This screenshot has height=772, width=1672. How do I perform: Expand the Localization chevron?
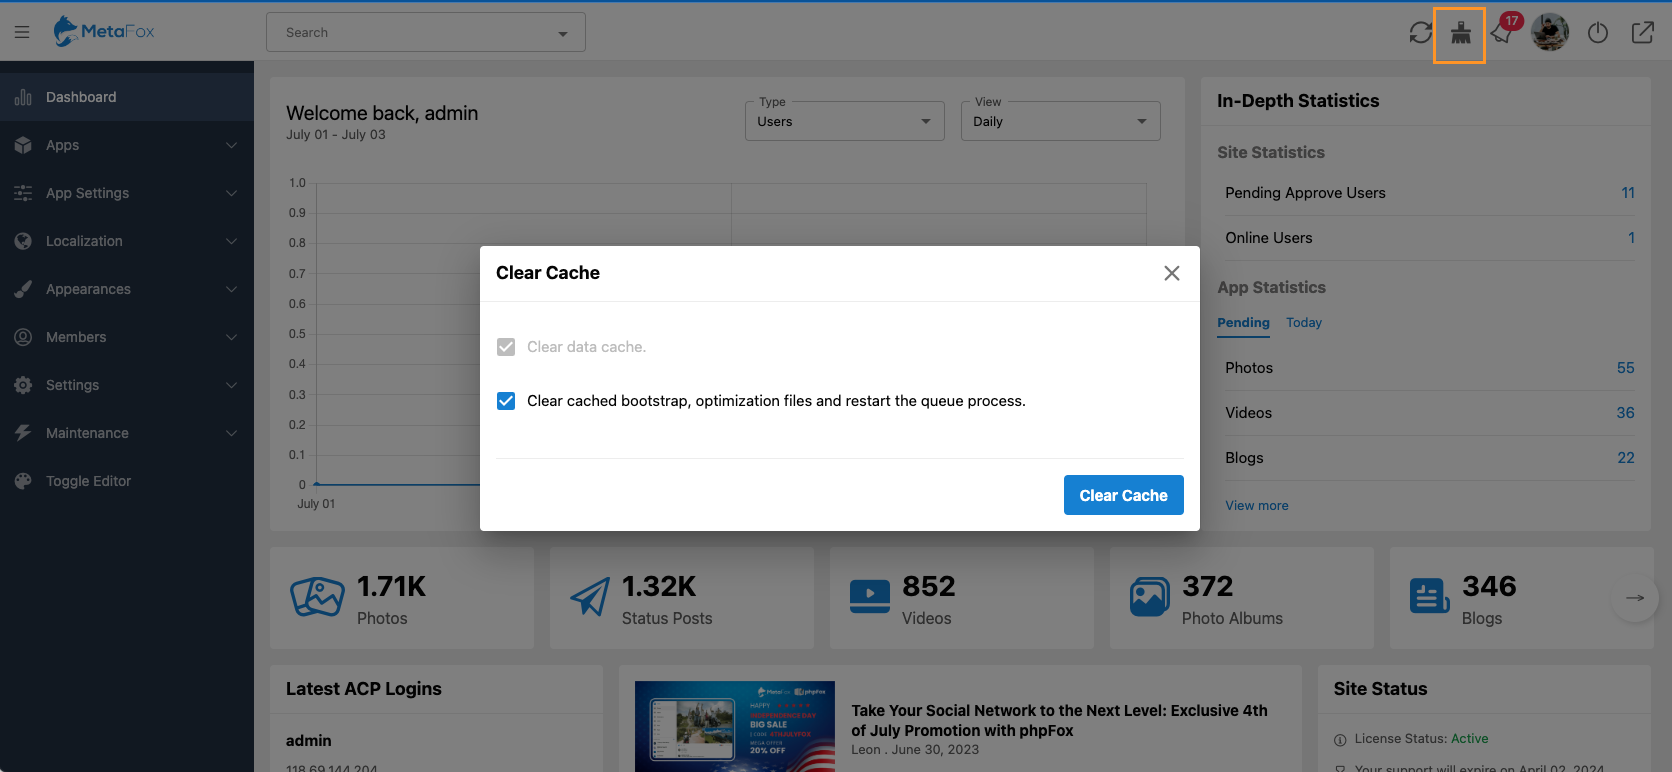232,241
